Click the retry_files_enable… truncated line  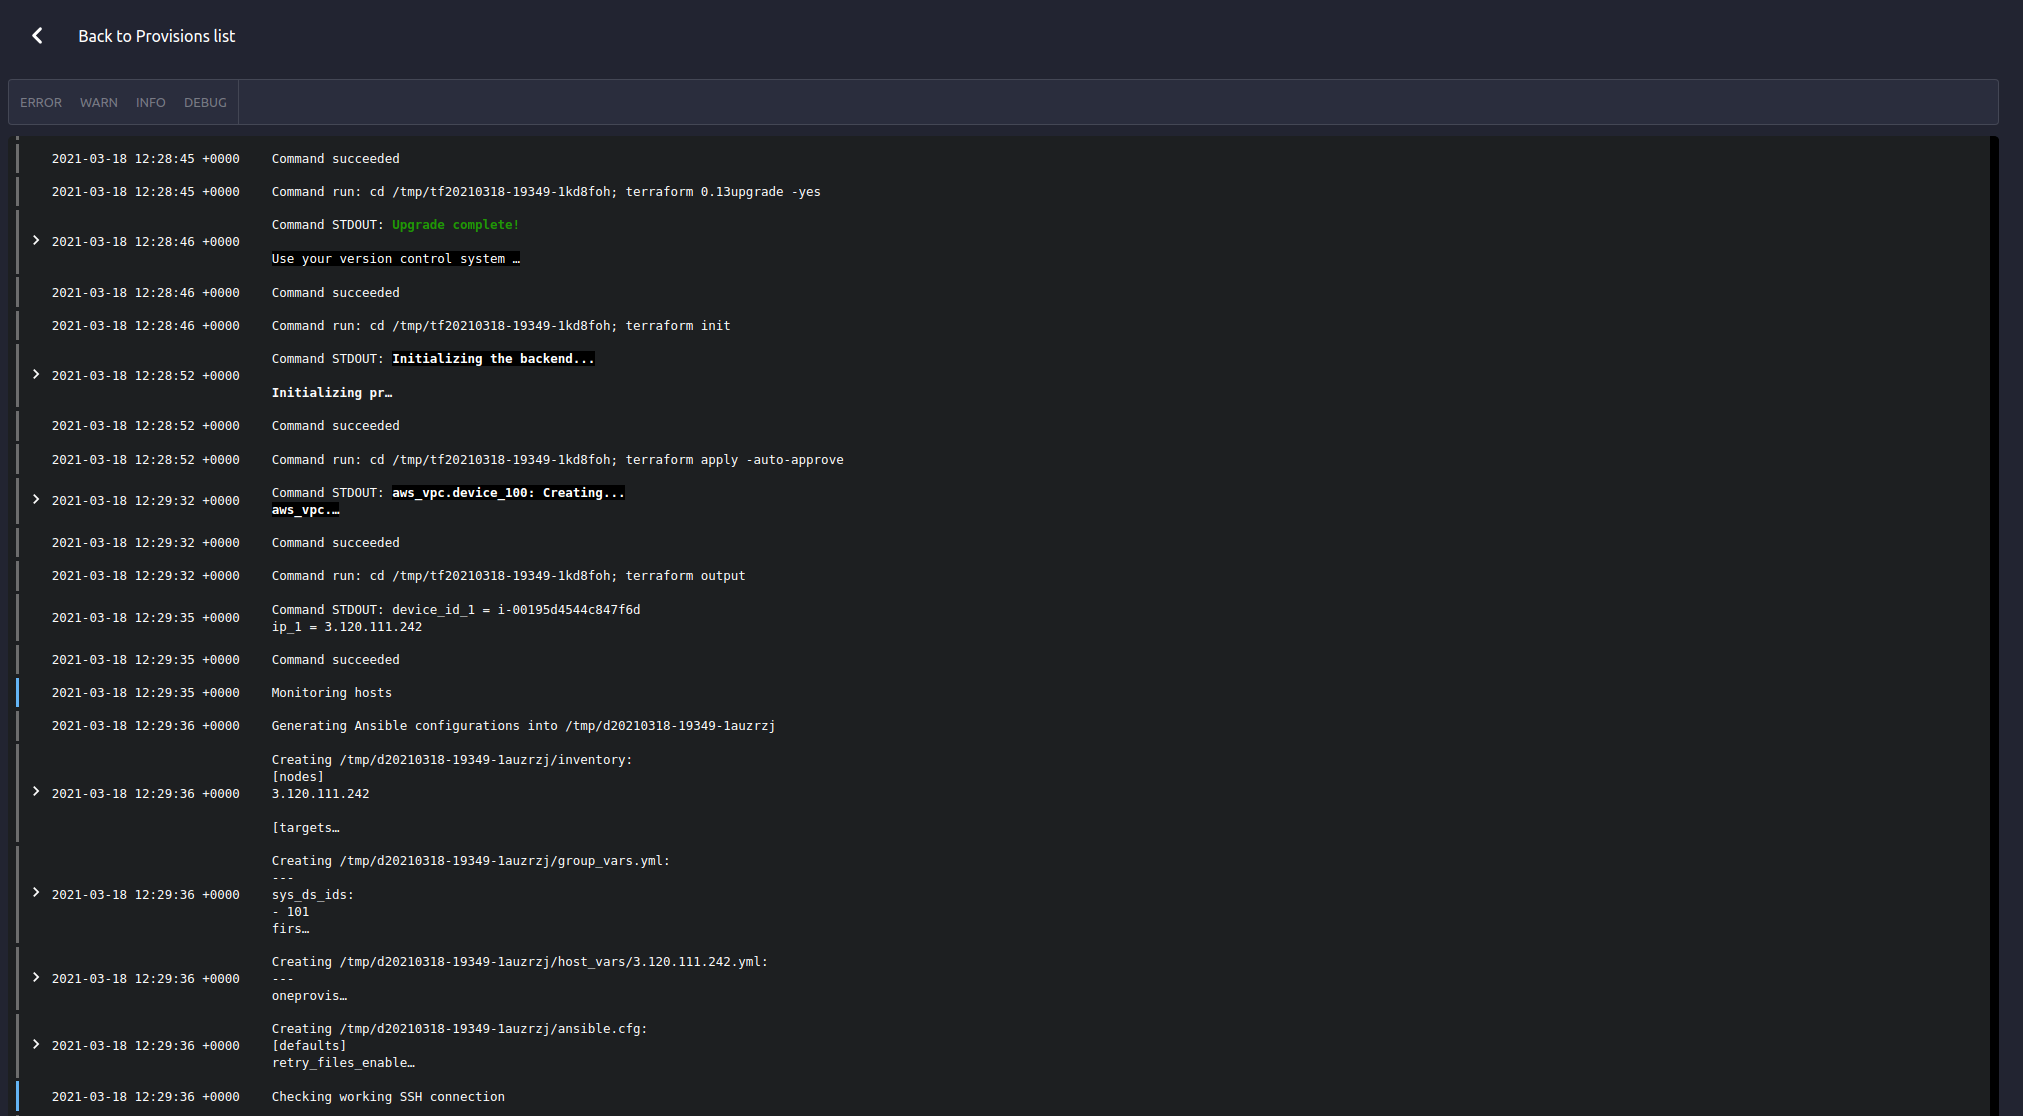[343, 1063]
